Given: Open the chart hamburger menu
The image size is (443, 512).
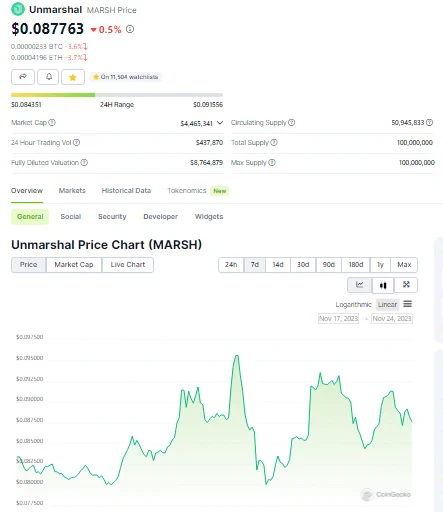Looking at the screenshot, I should (x=407, y=304).
